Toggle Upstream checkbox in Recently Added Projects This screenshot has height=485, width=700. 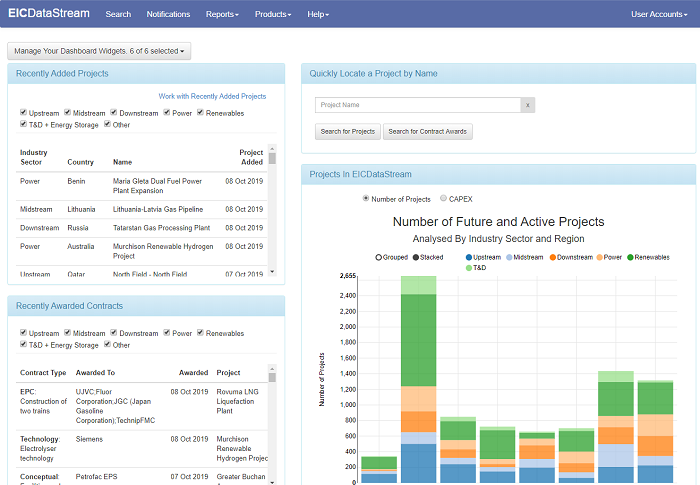[x=23, y=112]
